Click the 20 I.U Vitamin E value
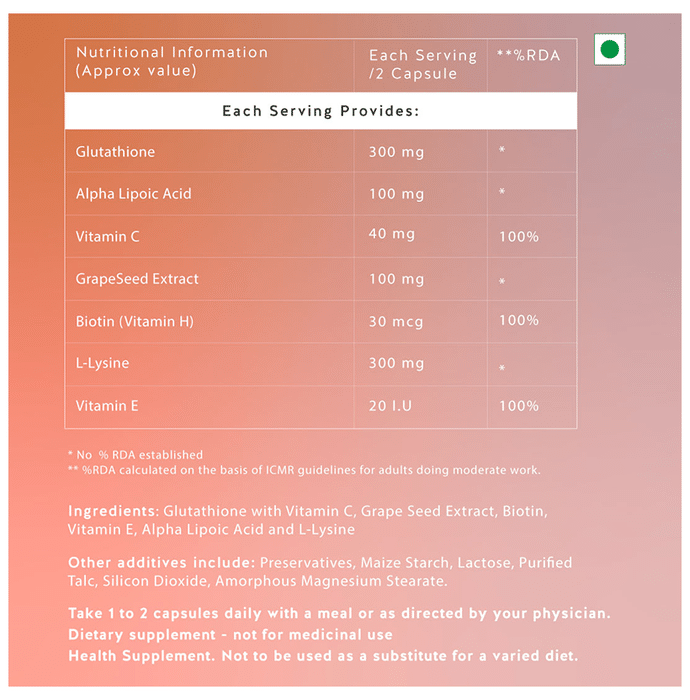The image size is (690, 700). pos(391,406)
